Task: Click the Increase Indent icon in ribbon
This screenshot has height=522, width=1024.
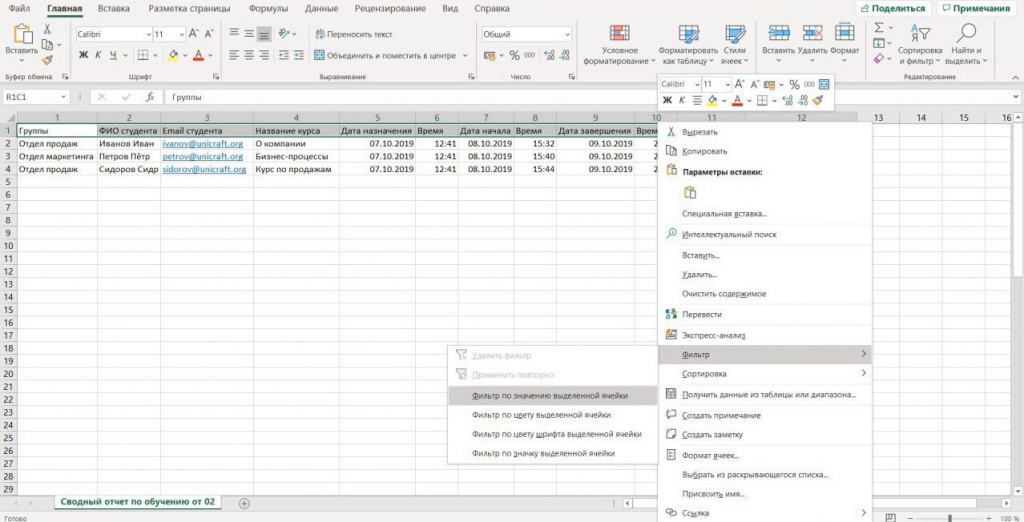Action: click(298, 55)
